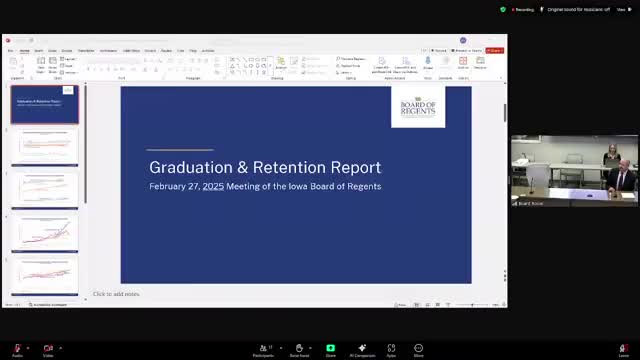
Task: Switch to Reading view icon
Action: [x=438, y=305]
